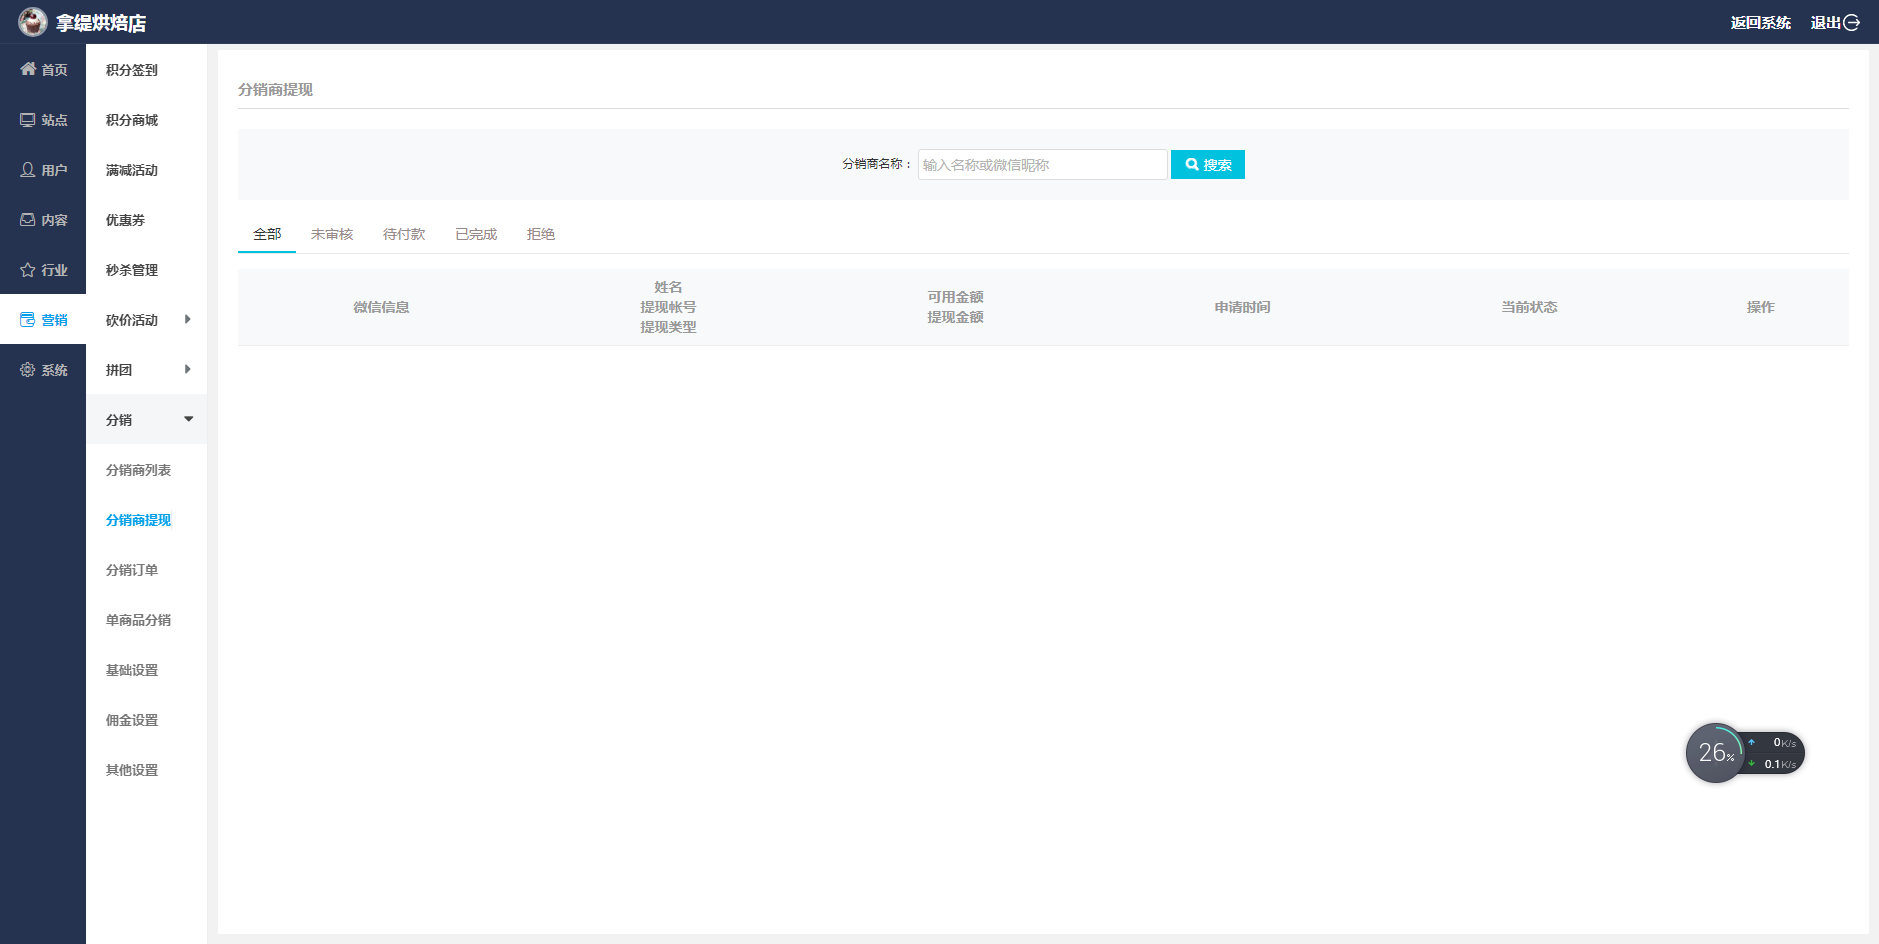This screenshot has height=944, width=1879.
Task: Click the monitor icon beside 站点
Action: tap(28, 120)
